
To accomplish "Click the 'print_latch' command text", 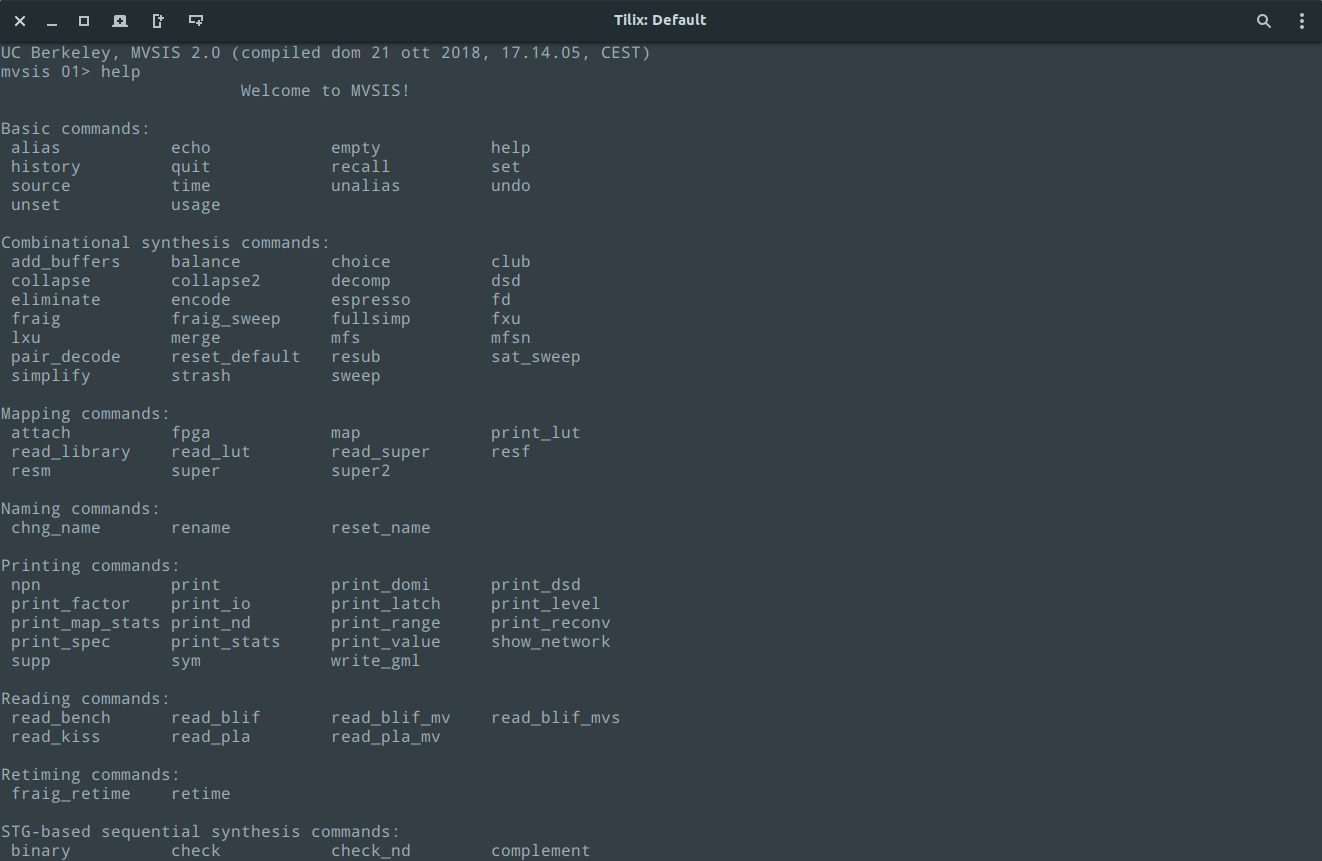I will tap(386, 604).
